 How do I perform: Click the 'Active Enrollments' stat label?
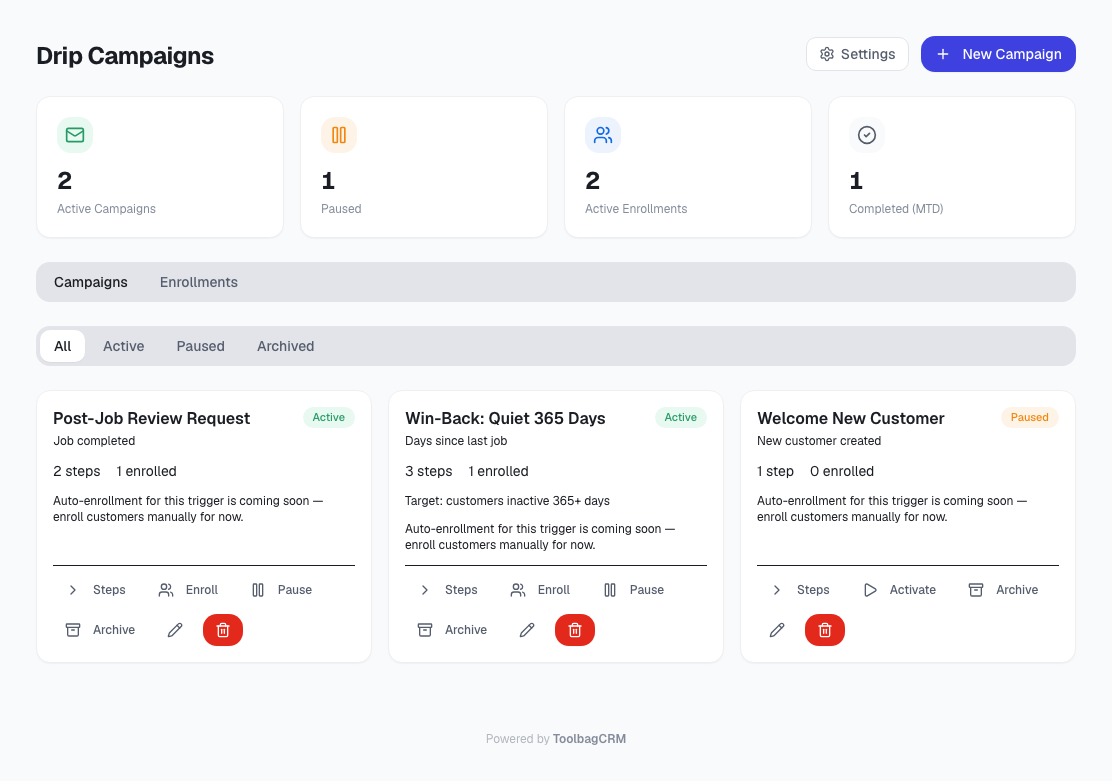tap(635, 209)
